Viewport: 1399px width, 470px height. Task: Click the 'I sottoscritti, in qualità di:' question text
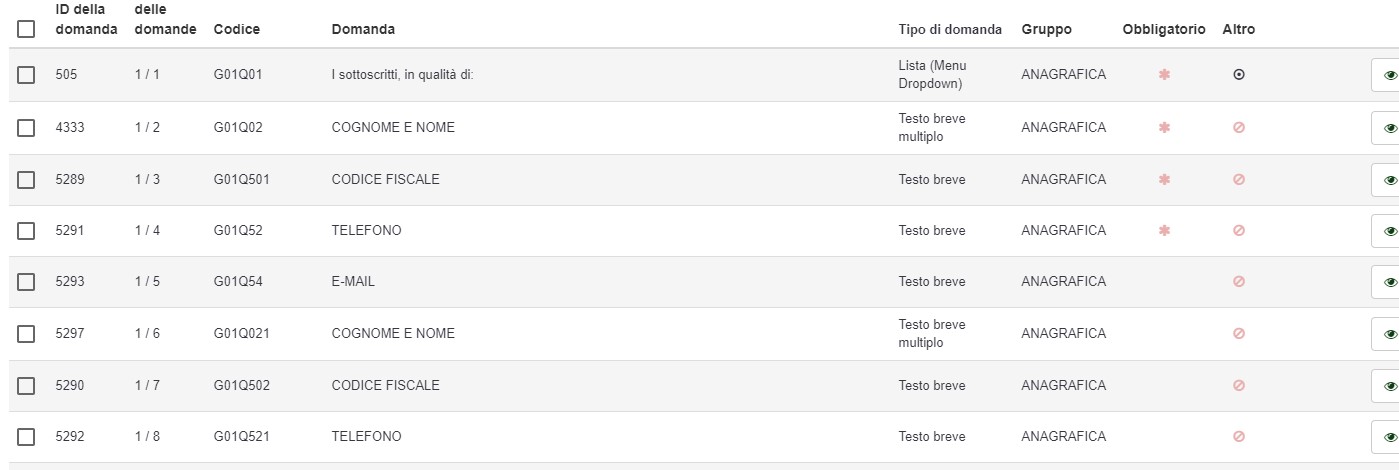click(x=402, y=75)
